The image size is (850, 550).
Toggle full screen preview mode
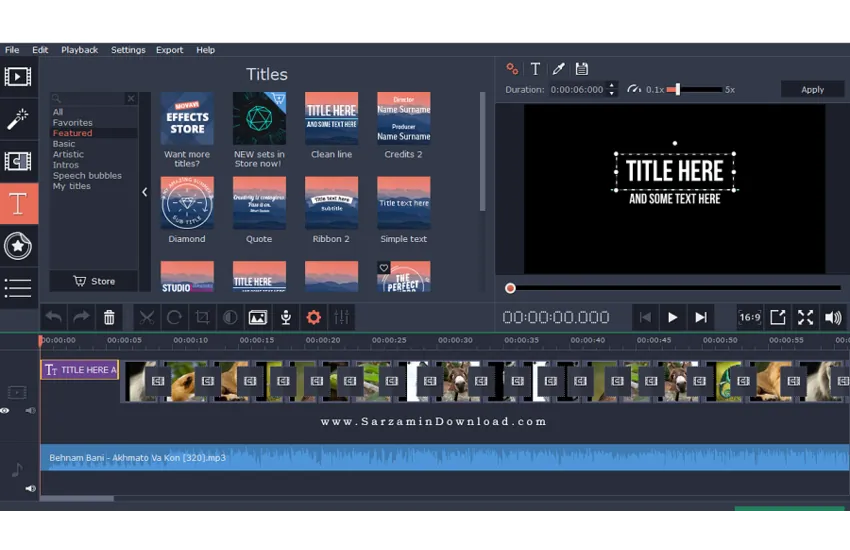tap(805, 317)
